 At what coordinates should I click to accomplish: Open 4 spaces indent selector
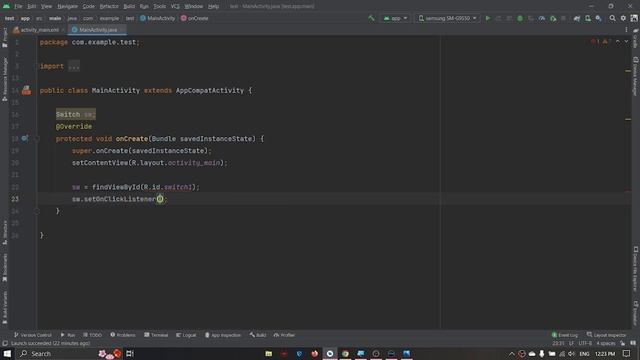pyautogui.click(x=606, y=343)
